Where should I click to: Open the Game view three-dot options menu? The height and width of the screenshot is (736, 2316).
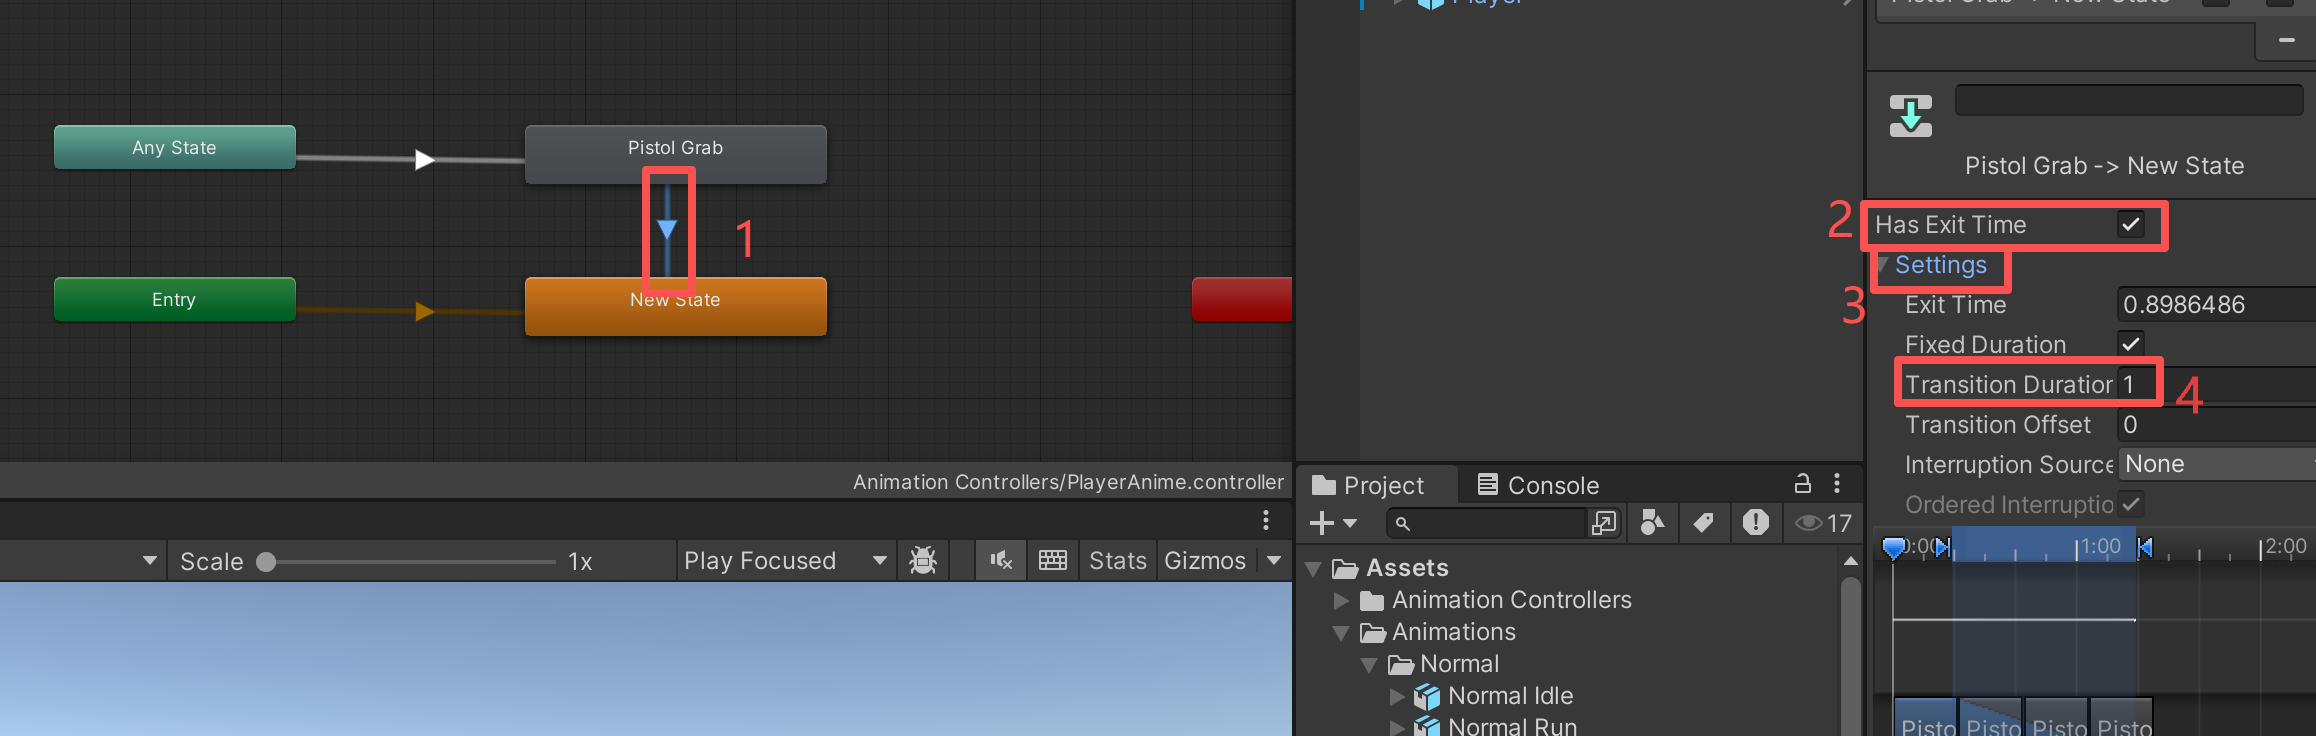tap(1266, 520)
